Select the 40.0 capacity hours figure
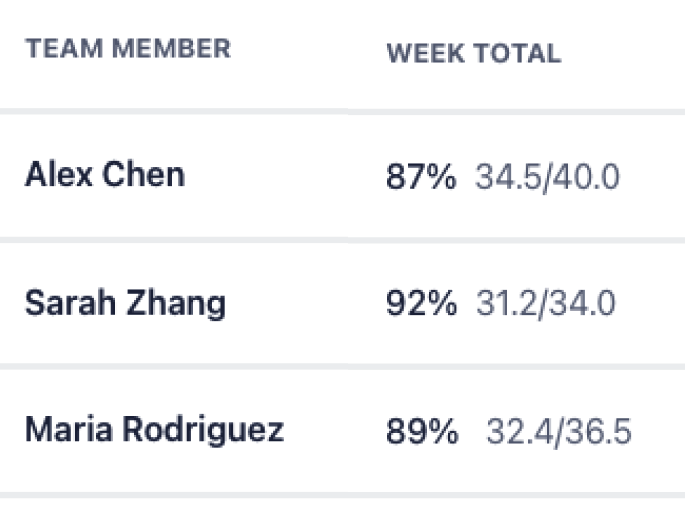This screenshot has height=509, width=685. coord(583,177)
